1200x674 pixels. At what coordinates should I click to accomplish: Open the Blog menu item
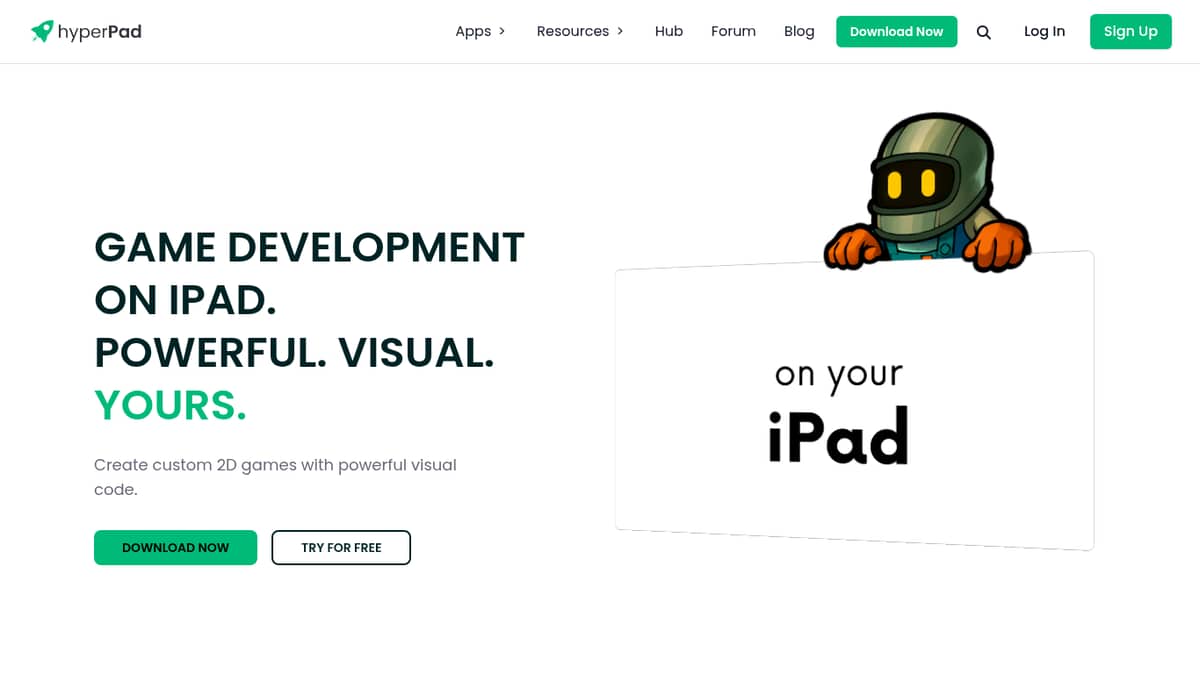click(799, 31)
